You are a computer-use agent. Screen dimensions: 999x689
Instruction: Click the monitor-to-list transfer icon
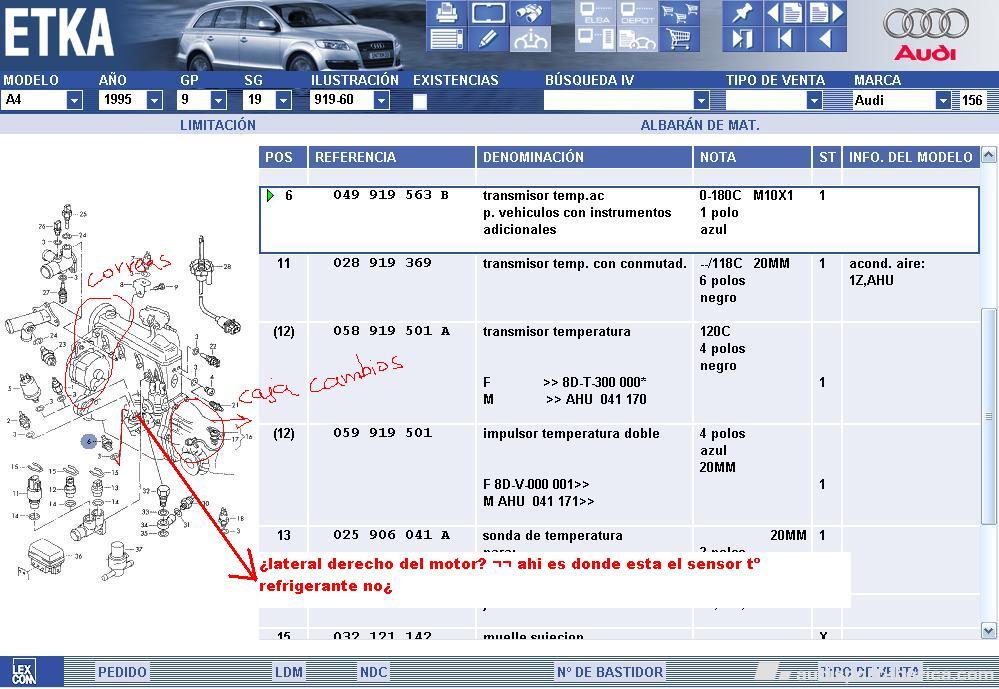coord(596,39)
